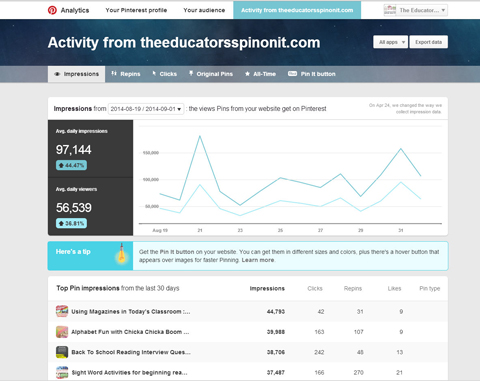
Task: Open the Original Pins tab
Action: coord(211,74)
